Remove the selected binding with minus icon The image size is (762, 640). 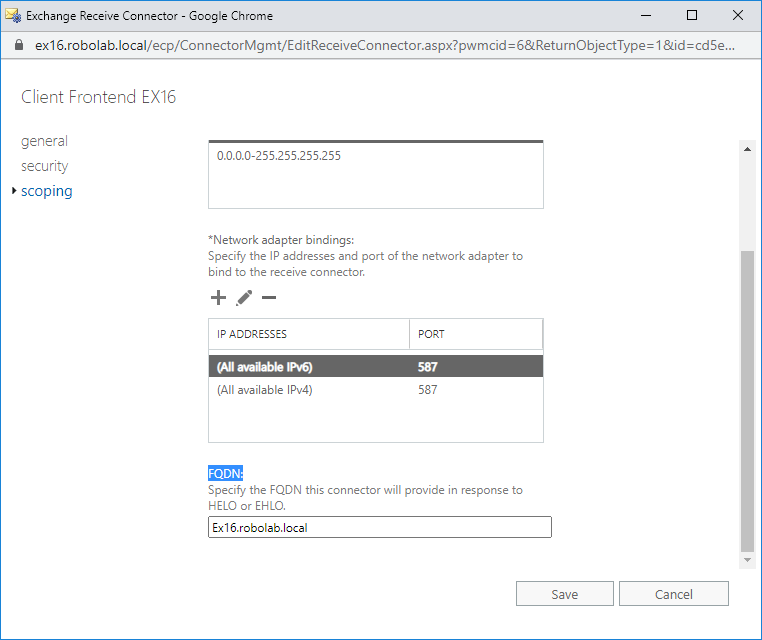pyautogui.click(x=269, y=297)
